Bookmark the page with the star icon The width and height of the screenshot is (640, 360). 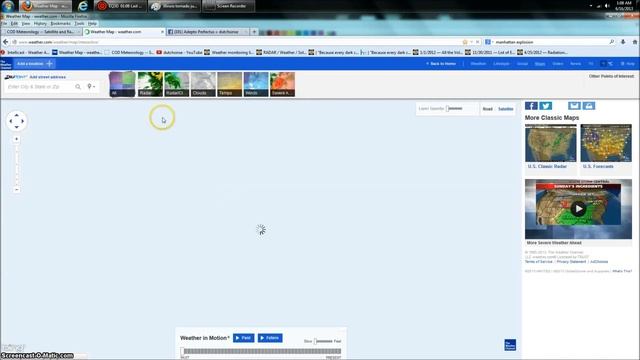pos(464,42)
